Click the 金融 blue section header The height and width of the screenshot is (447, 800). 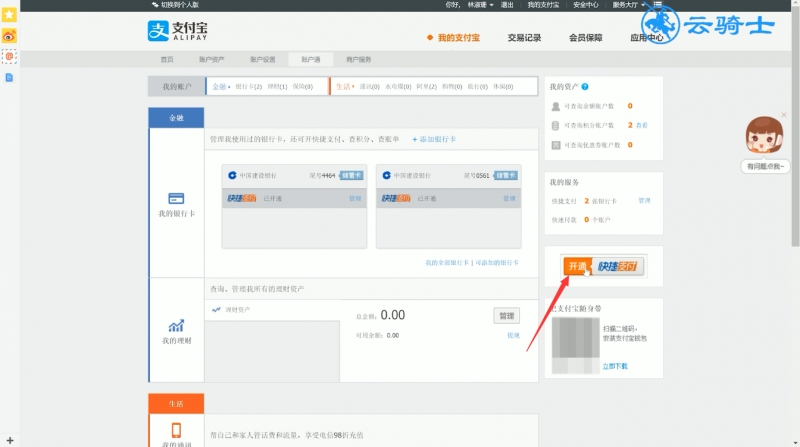click(x=176, y=118)
